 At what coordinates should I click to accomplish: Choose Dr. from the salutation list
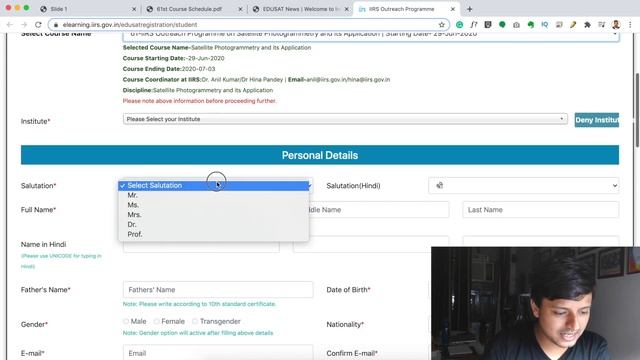[x=213, y=225]
